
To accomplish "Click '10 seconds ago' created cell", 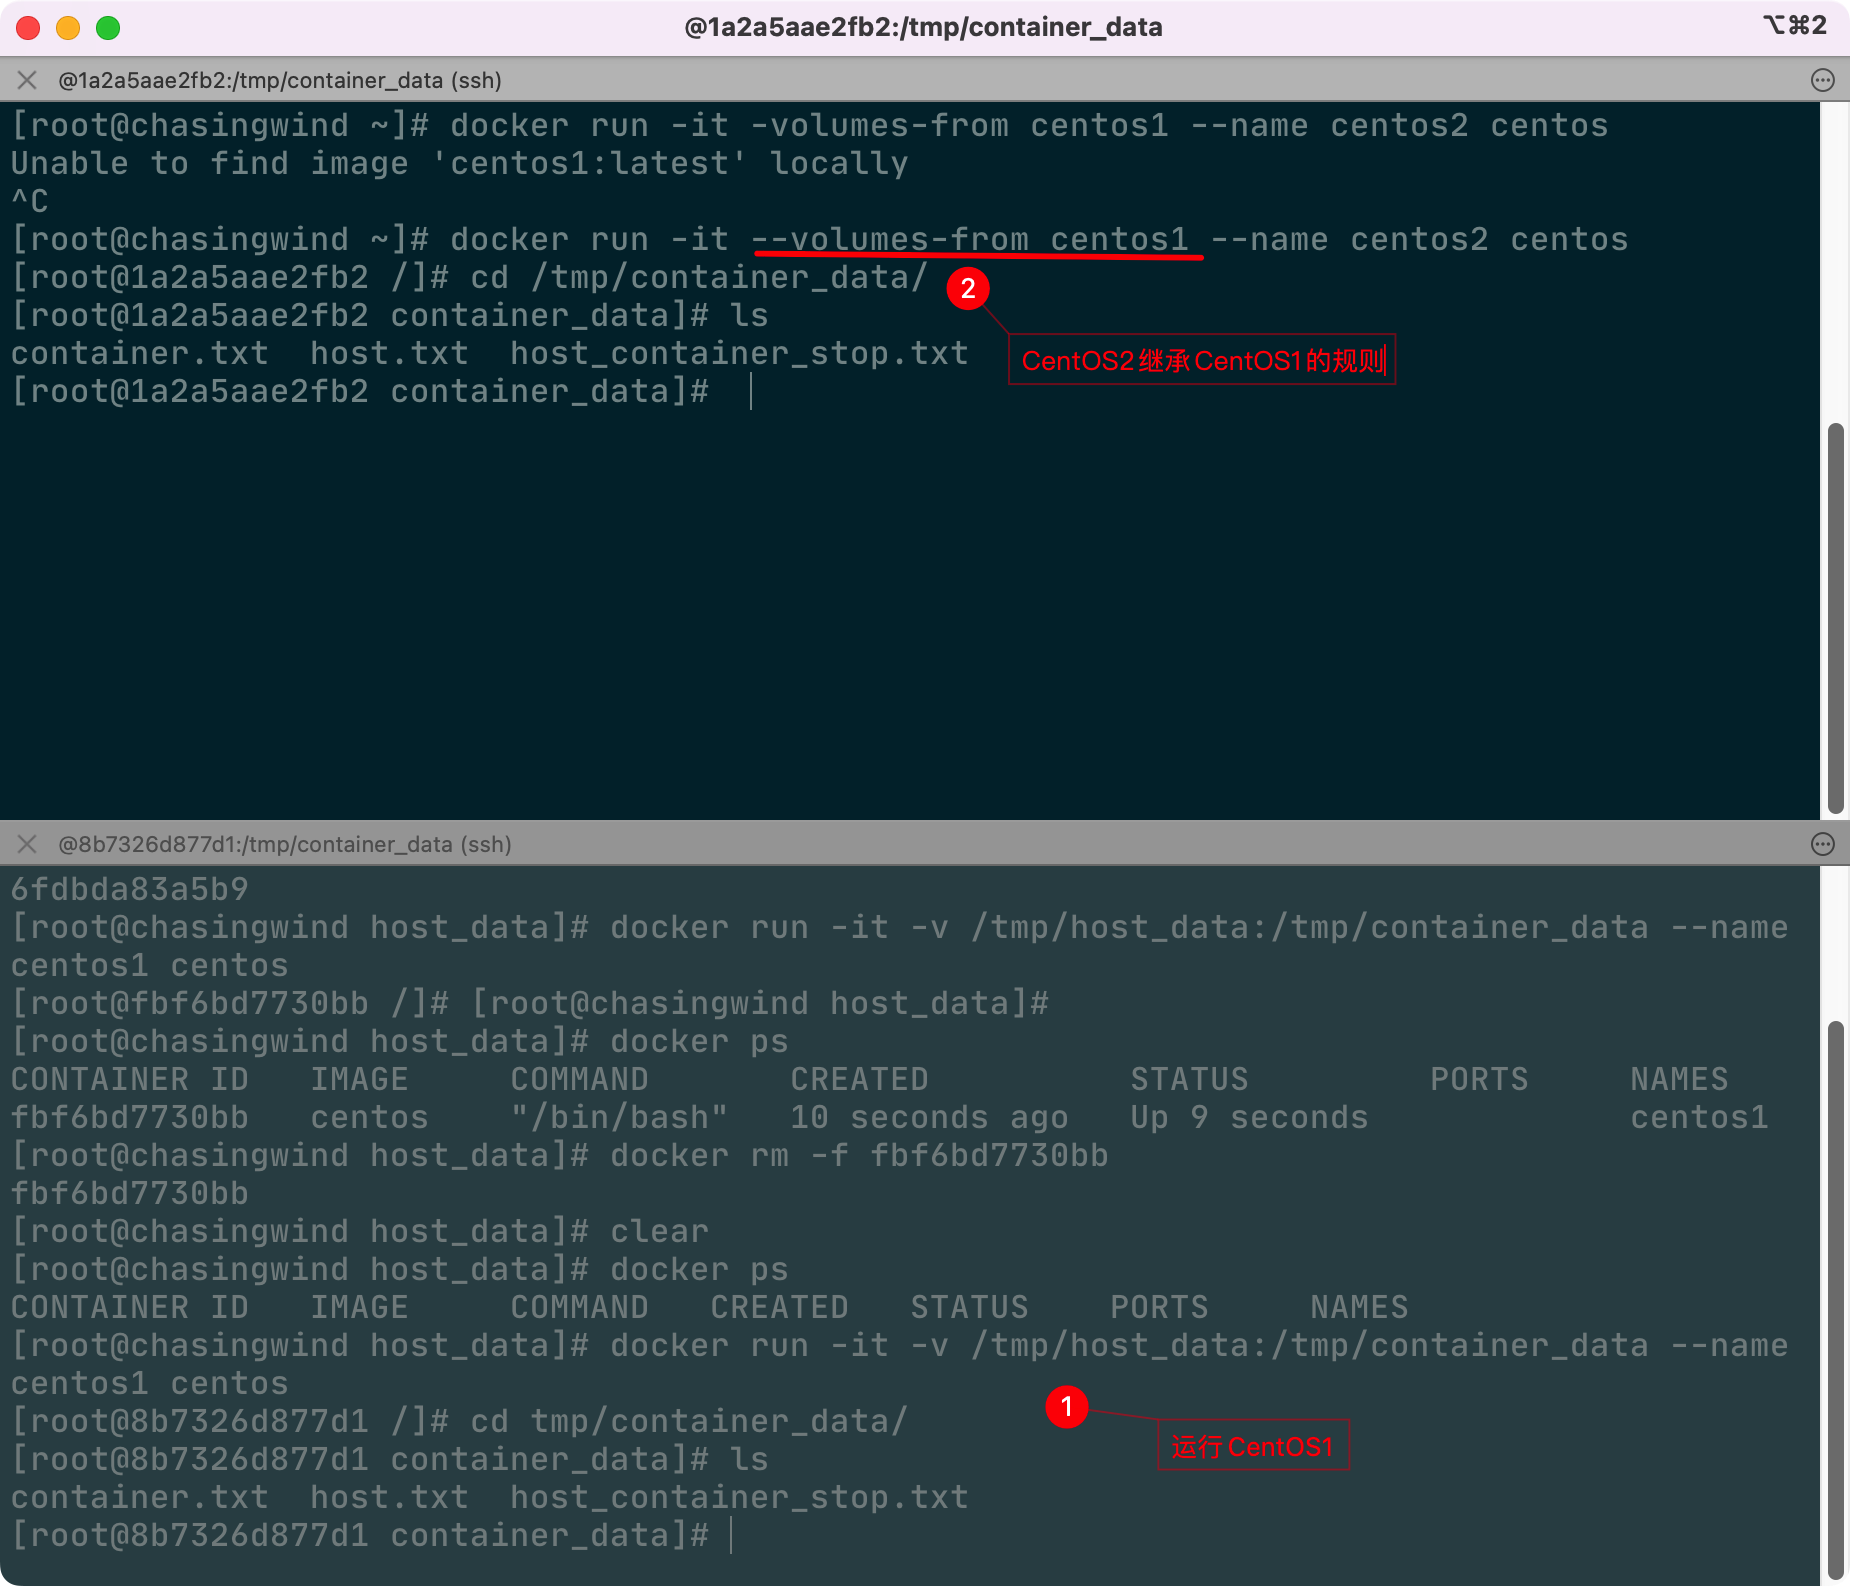I will (x=930, y=1118).
